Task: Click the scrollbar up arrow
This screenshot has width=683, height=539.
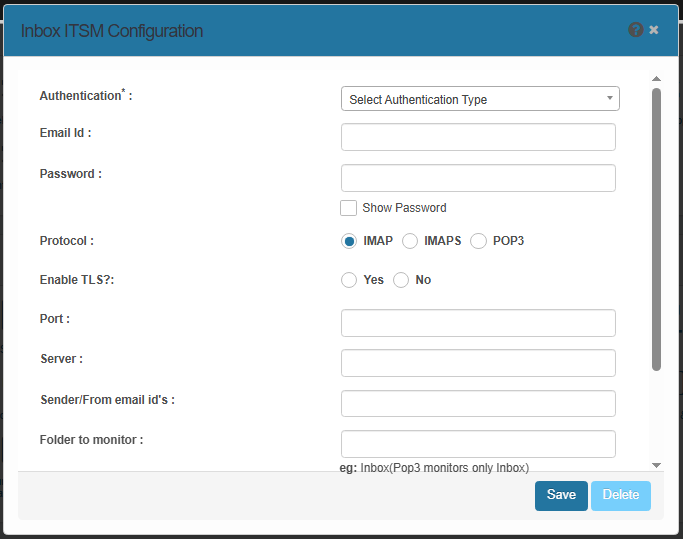Action: (x=656, y=78)
